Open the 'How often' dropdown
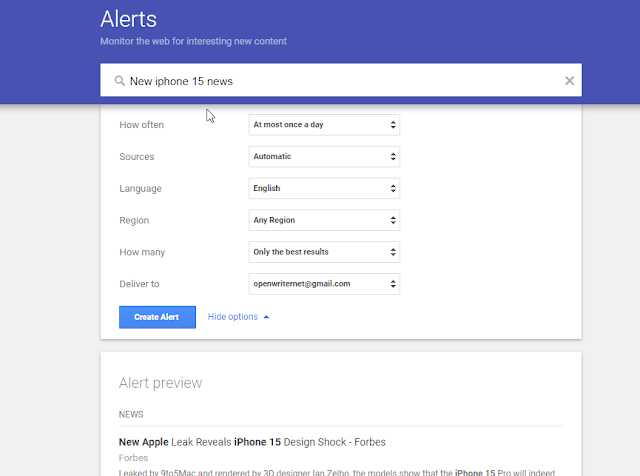This screenshot has width=640, height=476. [x=324, y=125]
